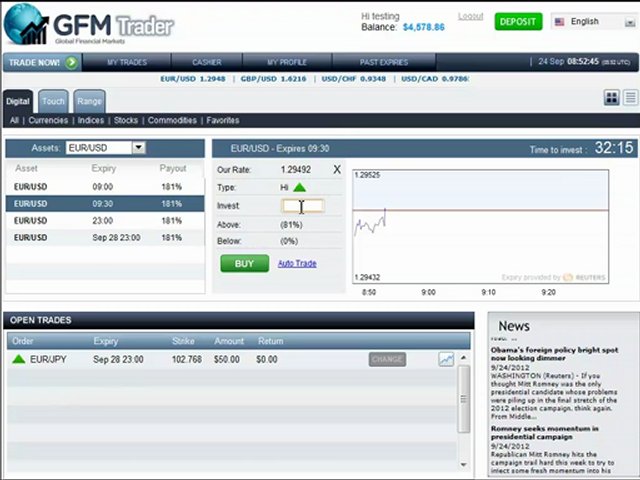The image size is (640, 480).
Task: Click the USD/CAD ticker quote
Action: click(435, 79)
